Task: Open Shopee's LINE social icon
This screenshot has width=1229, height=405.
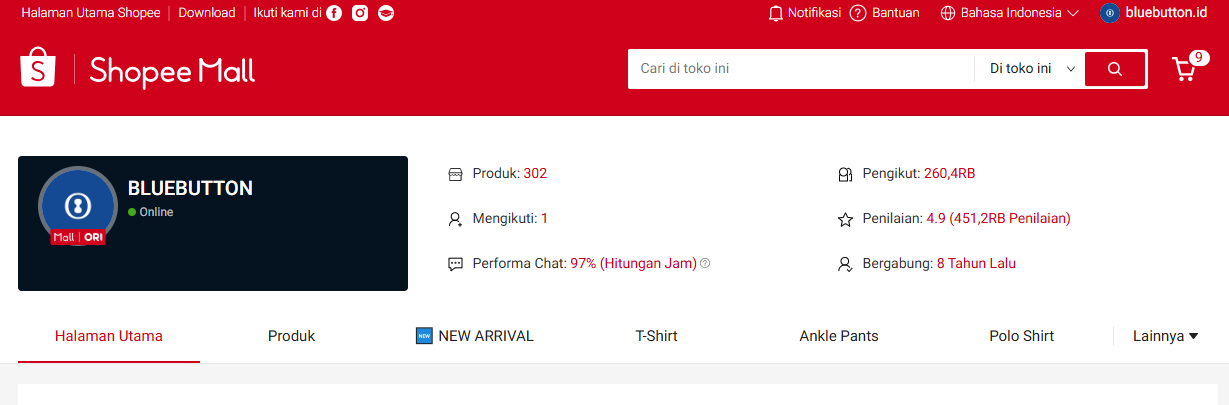Action: click(x=386, y=13)
